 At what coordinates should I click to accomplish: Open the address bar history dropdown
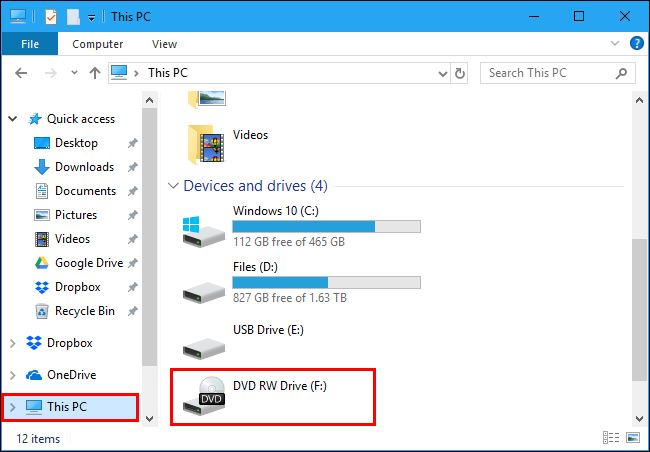coord(442,73)
